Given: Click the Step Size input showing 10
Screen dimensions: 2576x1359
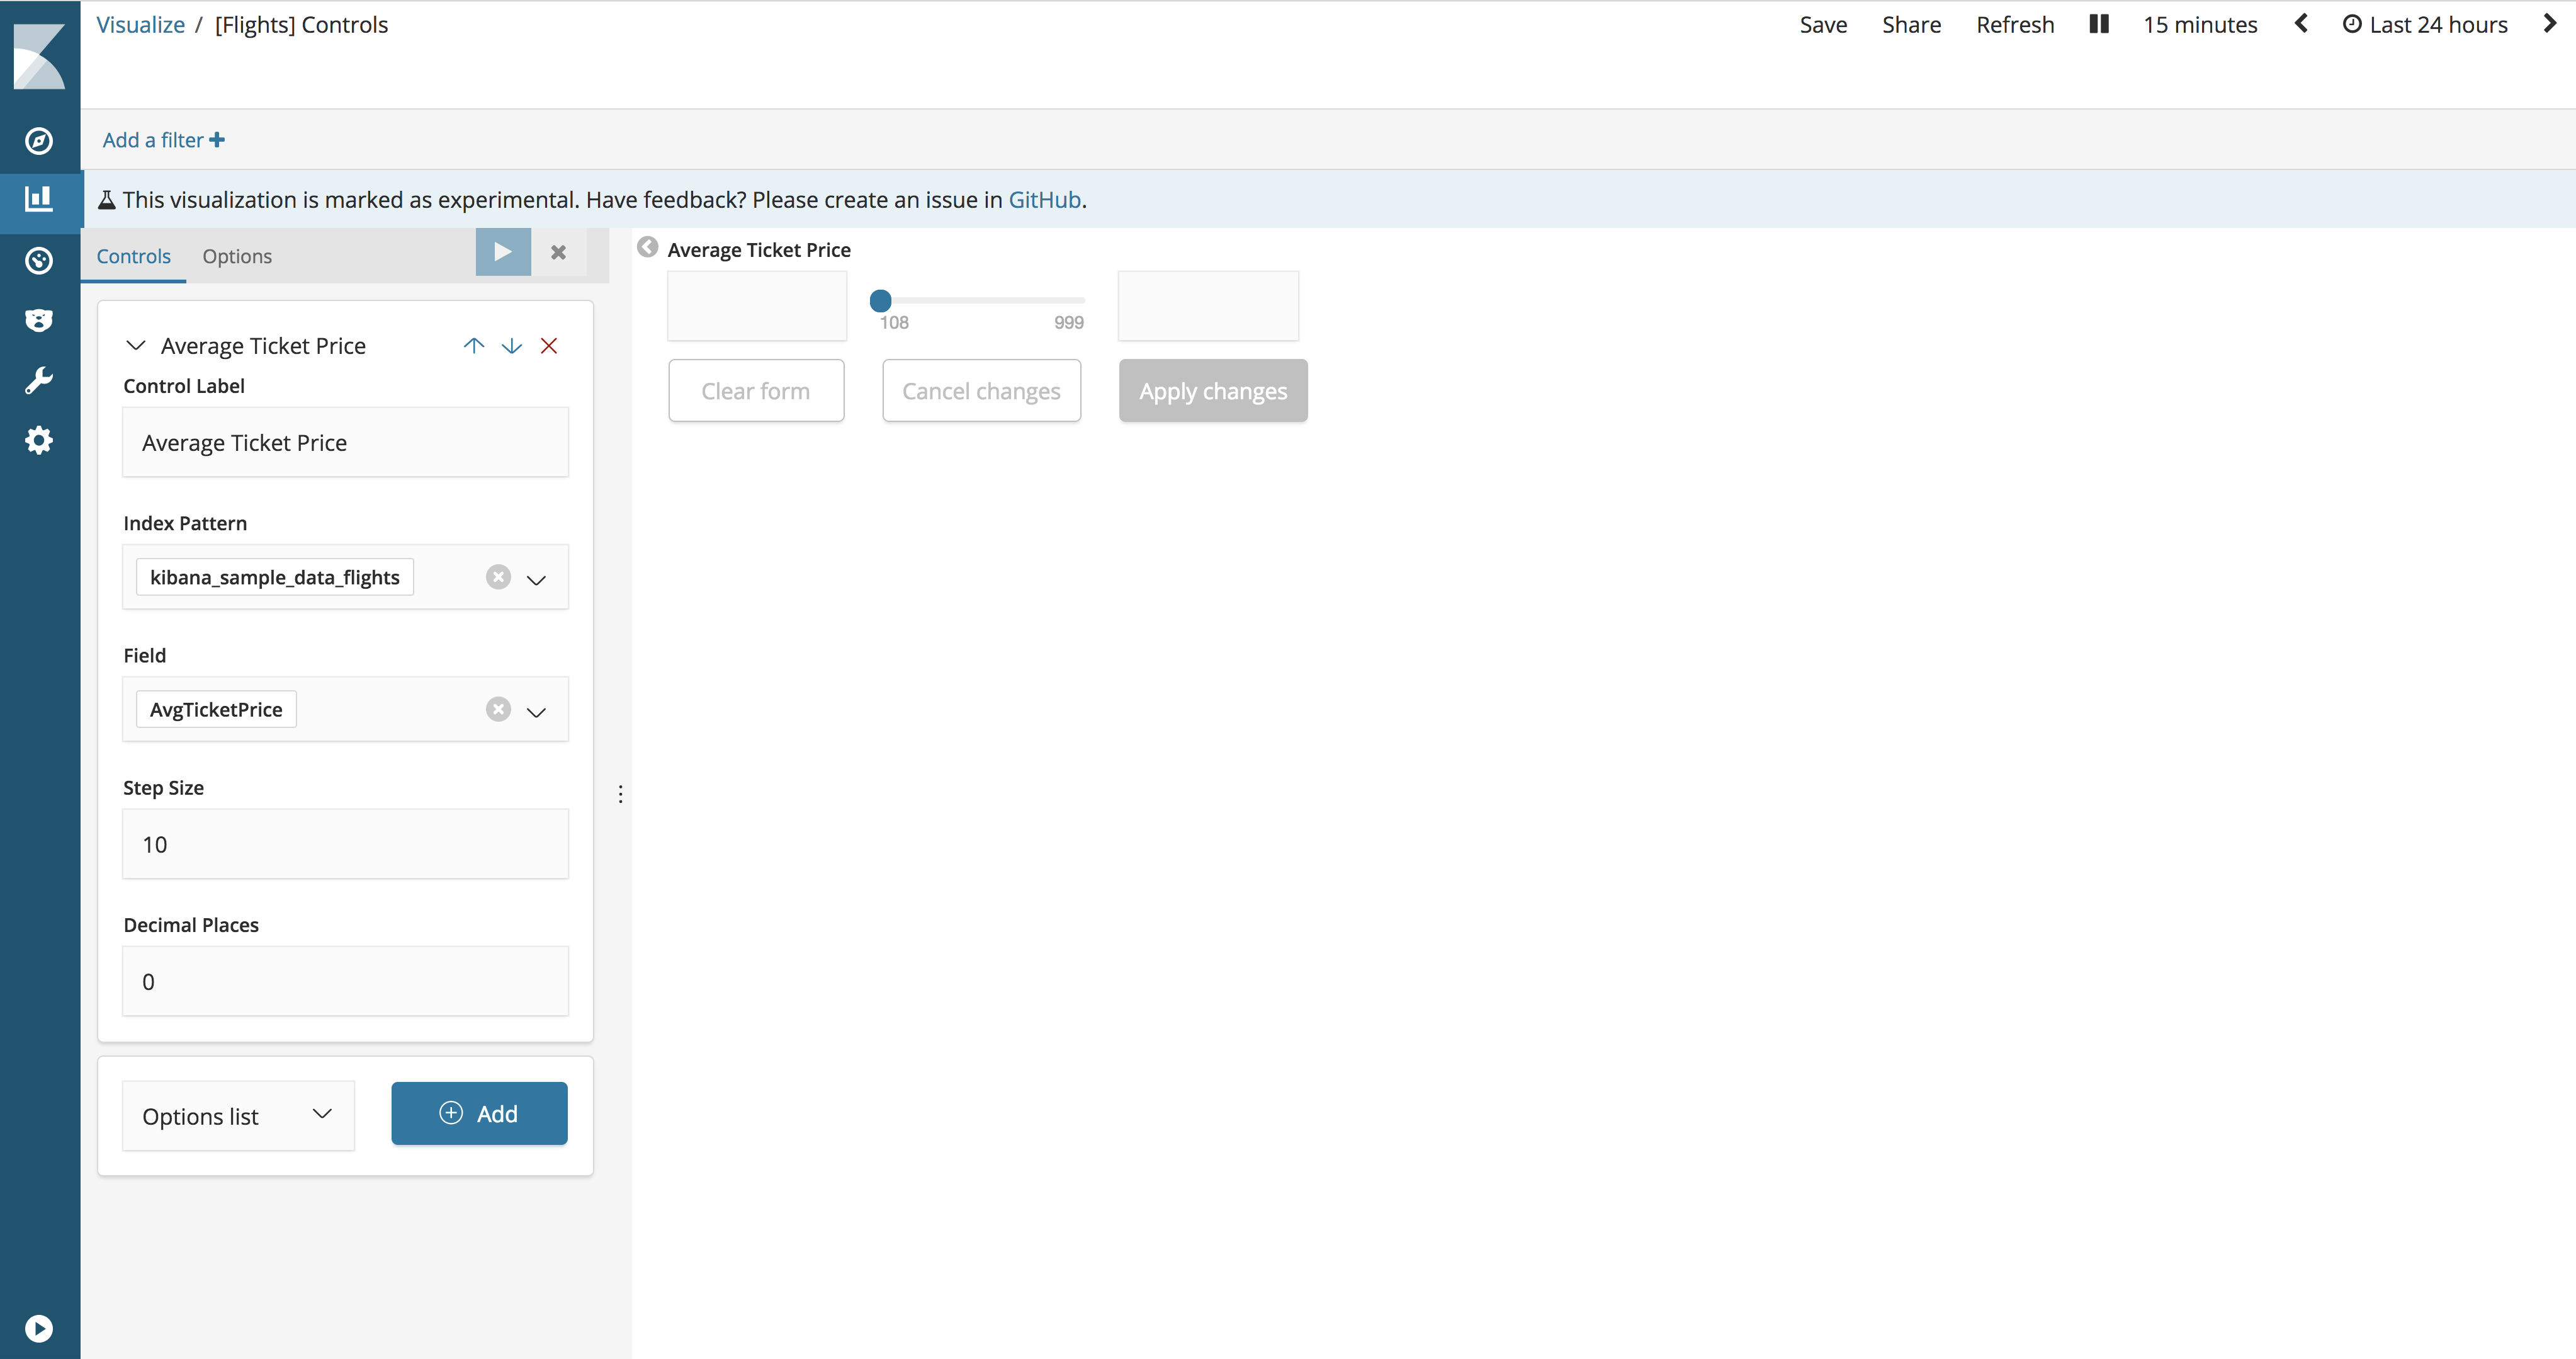Looking at the screenshot, I should 344,843.
